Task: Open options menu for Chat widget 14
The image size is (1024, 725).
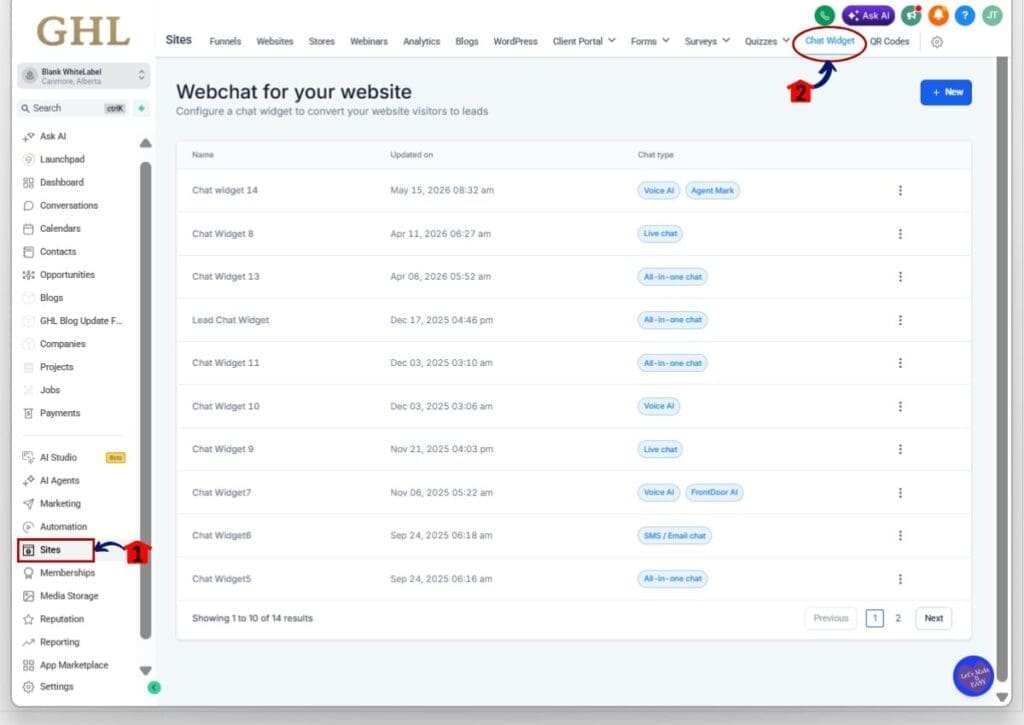Action: 900,190
